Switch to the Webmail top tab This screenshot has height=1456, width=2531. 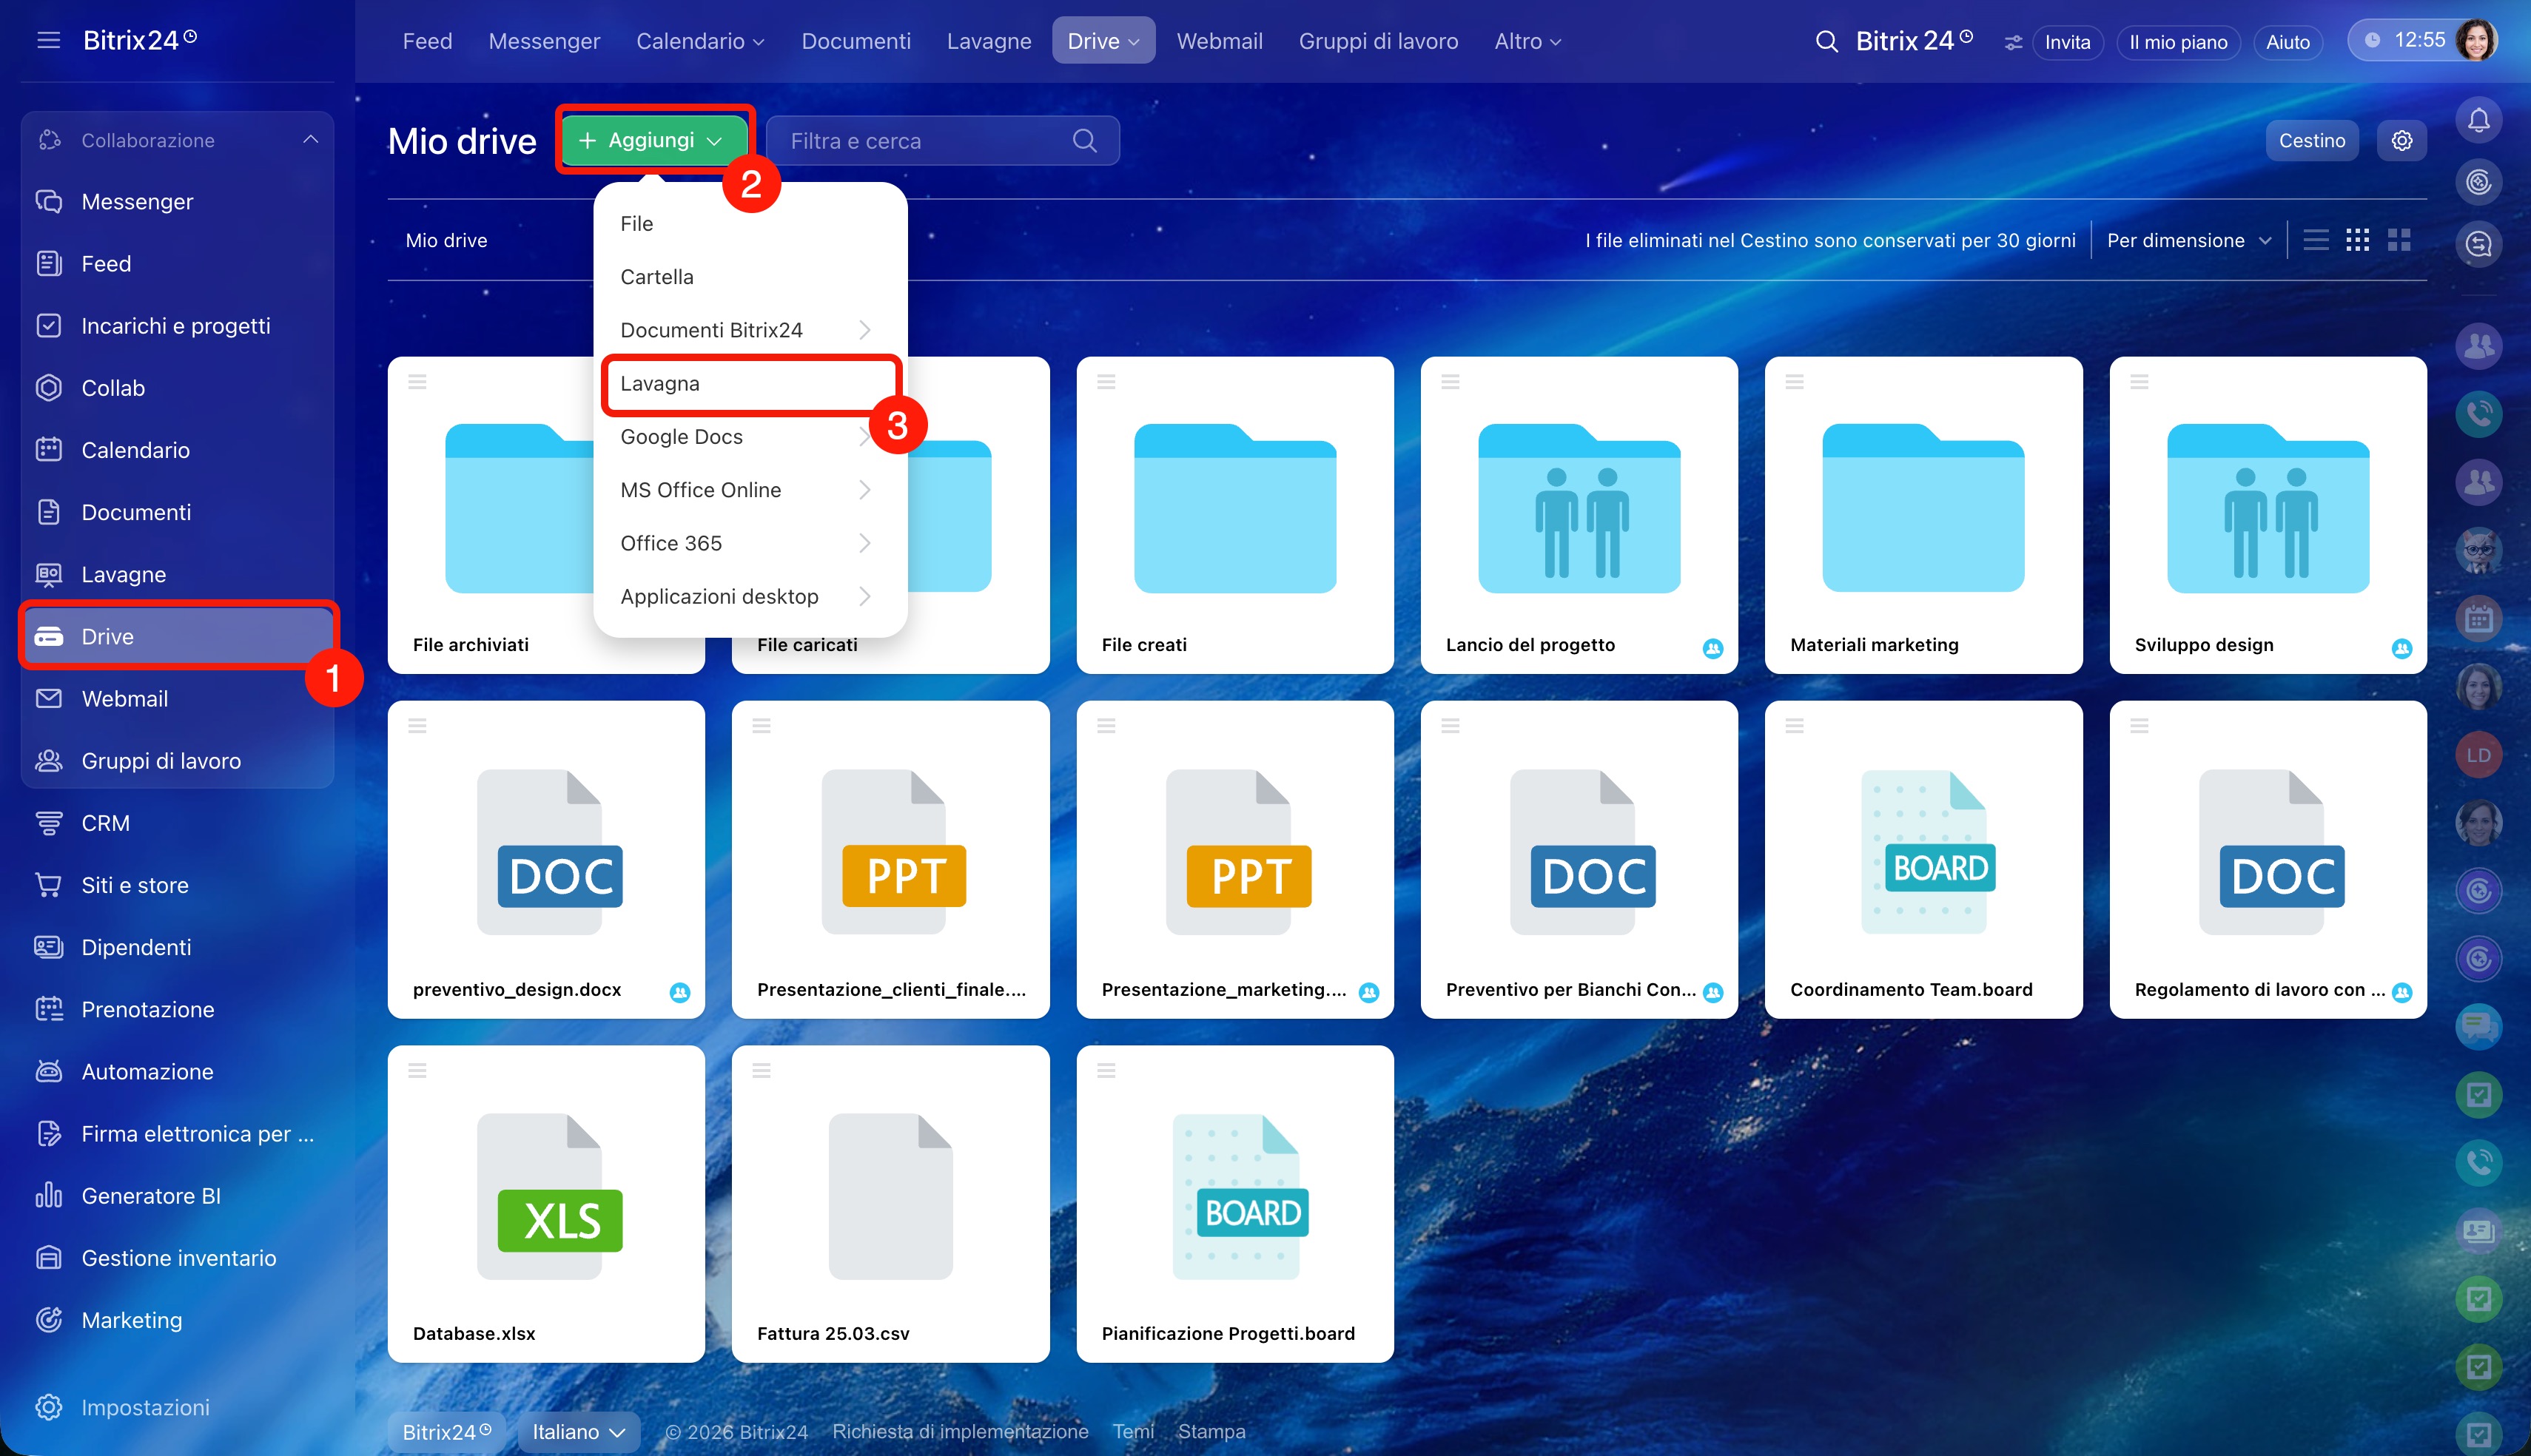[x=1219, y=41]
